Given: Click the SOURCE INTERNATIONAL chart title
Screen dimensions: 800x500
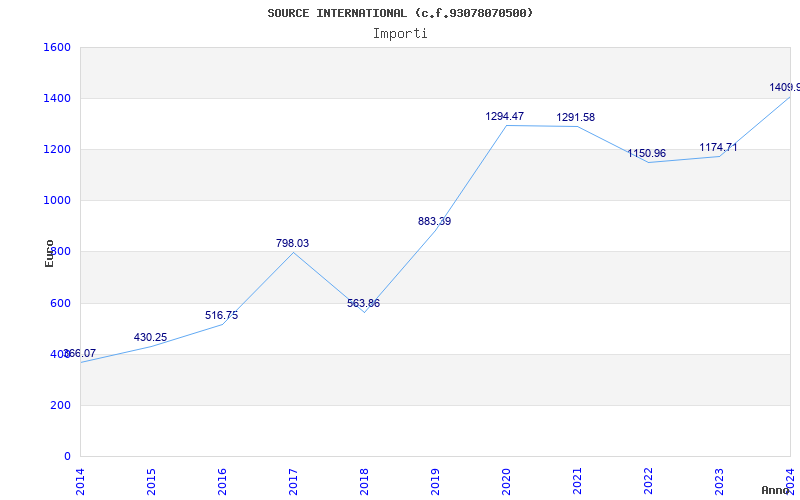Looking at the screenshot, I should (x=400, y=13).
